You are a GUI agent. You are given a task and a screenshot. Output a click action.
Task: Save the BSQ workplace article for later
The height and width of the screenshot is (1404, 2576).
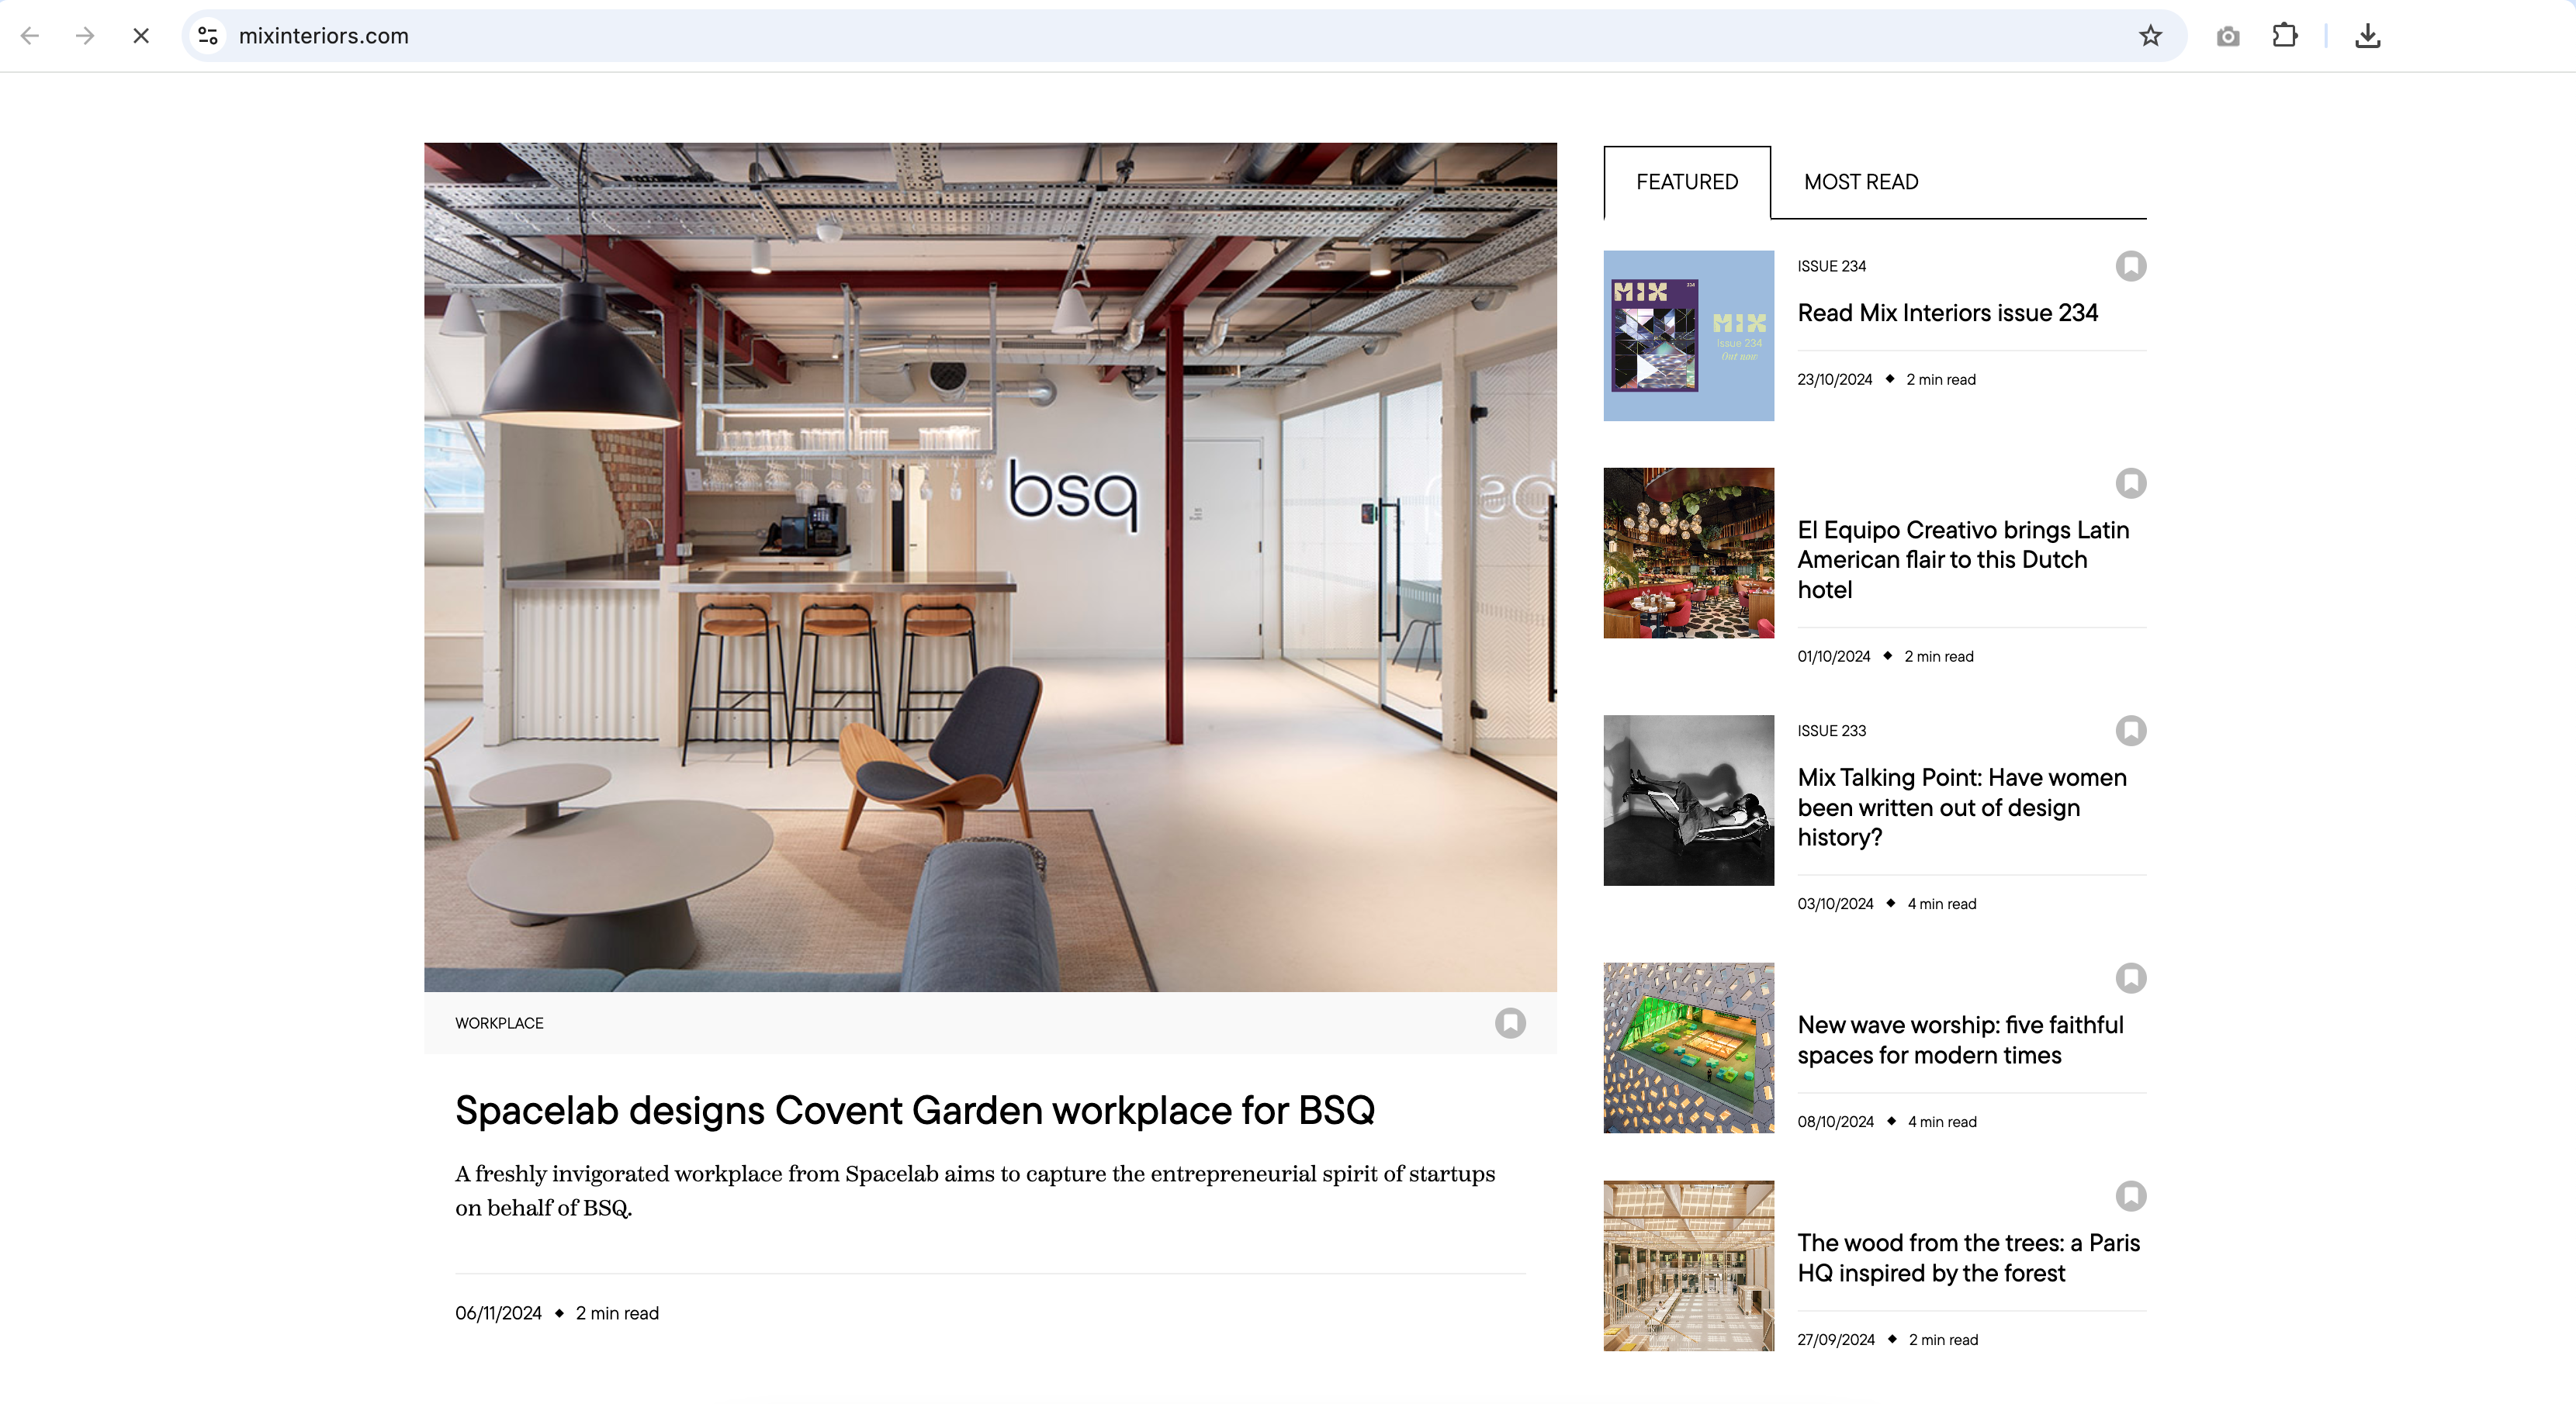[x=1510, y=1022]
